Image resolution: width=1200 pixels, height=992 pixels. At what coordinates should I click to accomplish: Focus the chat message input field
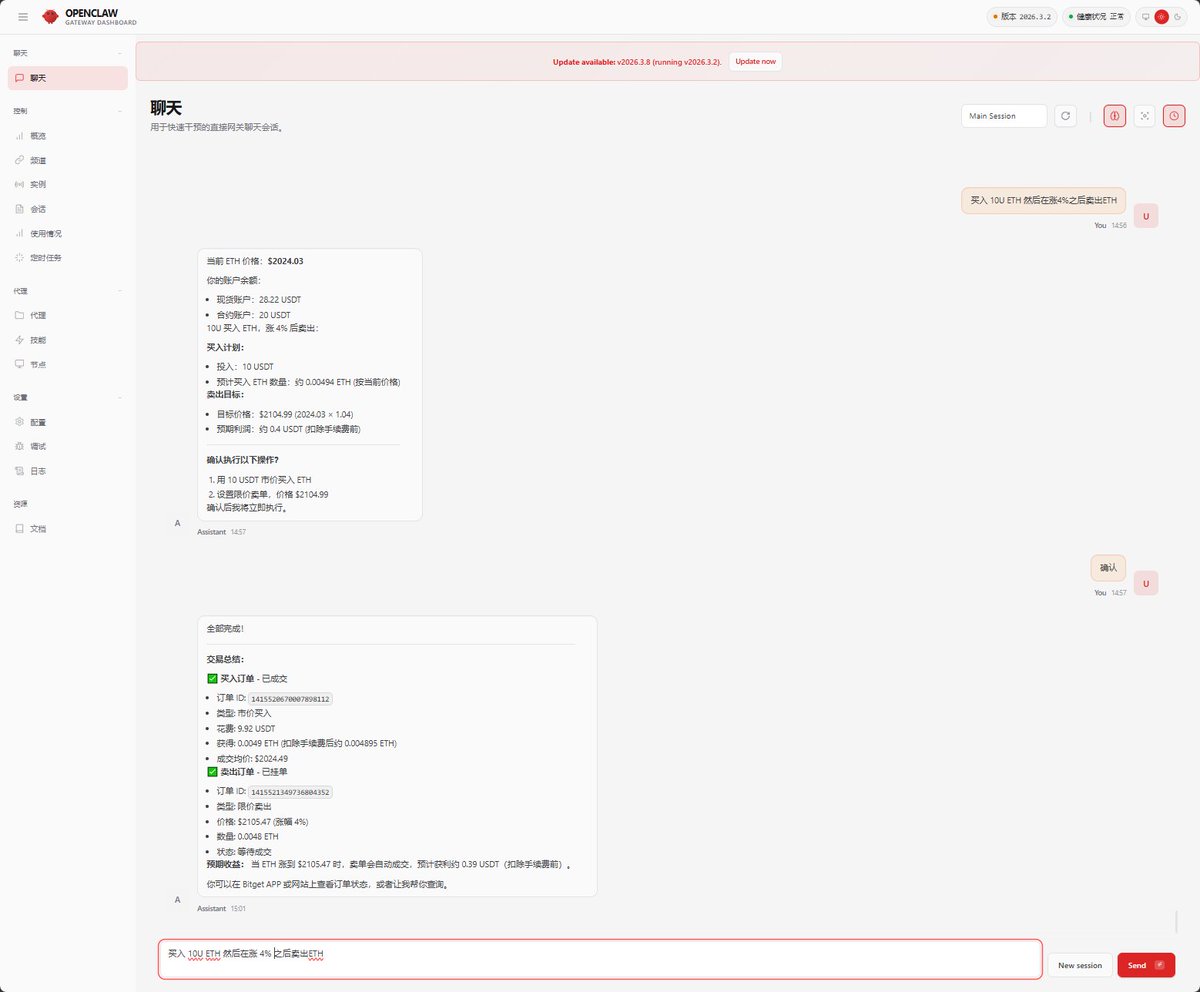click(x=600, y=959)
